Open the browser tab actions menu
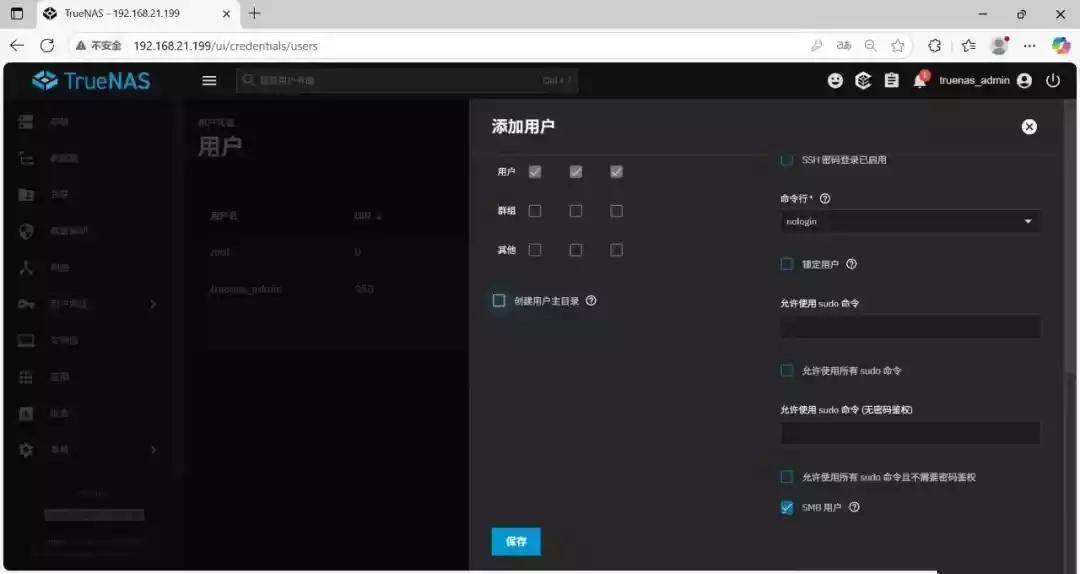 [x=17, y=13]
